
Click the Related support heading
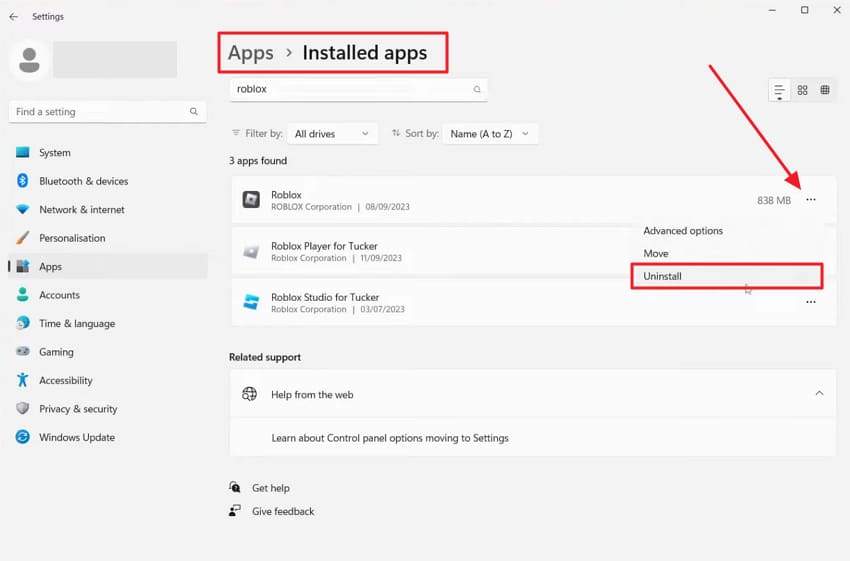[x=265, y=357]
